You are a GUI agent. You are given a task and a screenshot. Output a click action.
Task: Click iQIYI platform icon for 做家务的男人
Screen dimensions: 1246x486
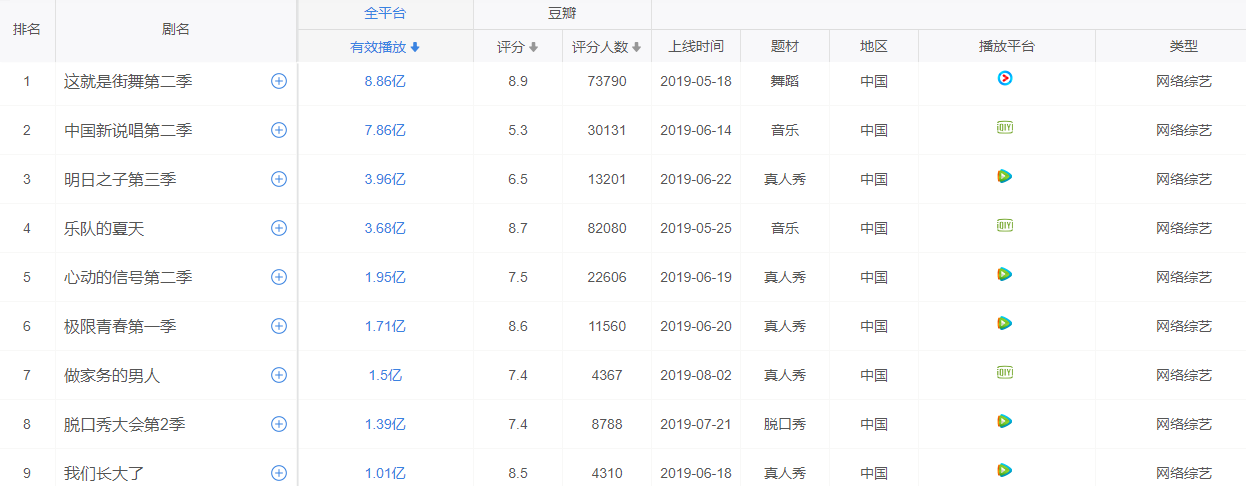(x=1005, y=372)
